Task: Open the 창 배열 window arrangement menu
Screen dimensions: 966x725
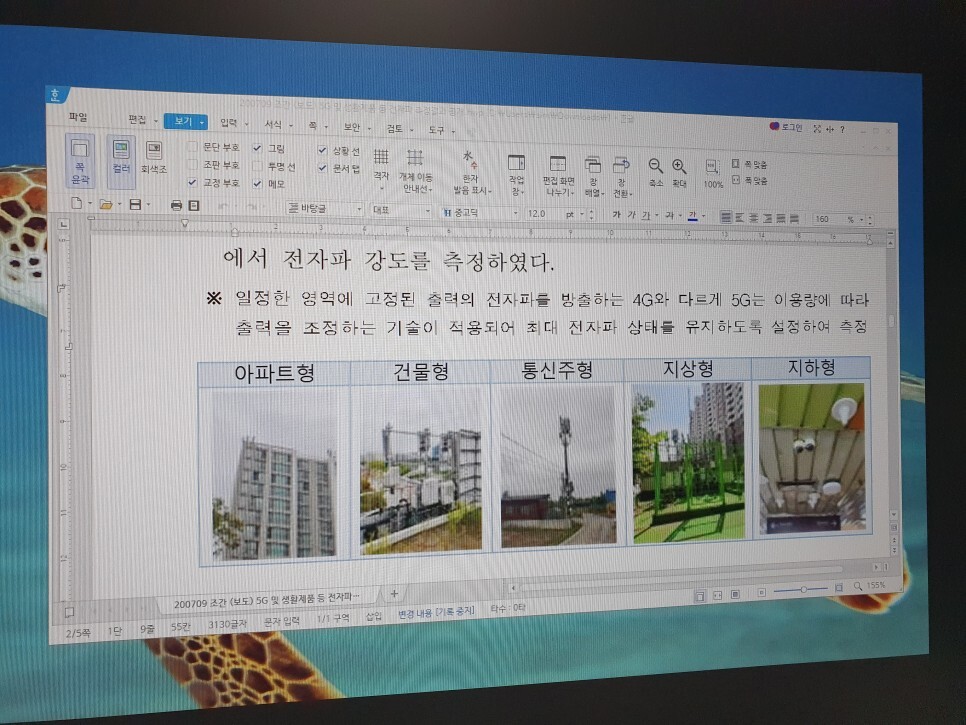Action: coord(593,177)
